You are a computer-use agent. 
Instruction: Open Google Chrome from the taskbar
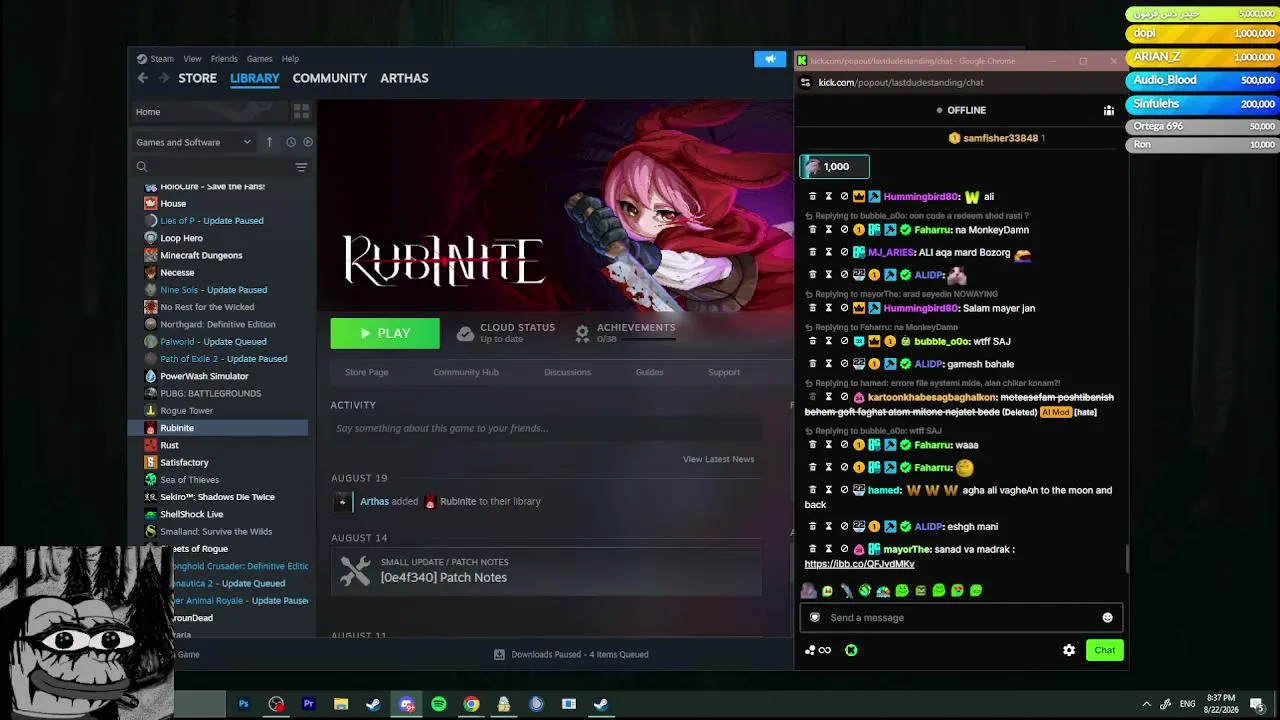point(471,704)
